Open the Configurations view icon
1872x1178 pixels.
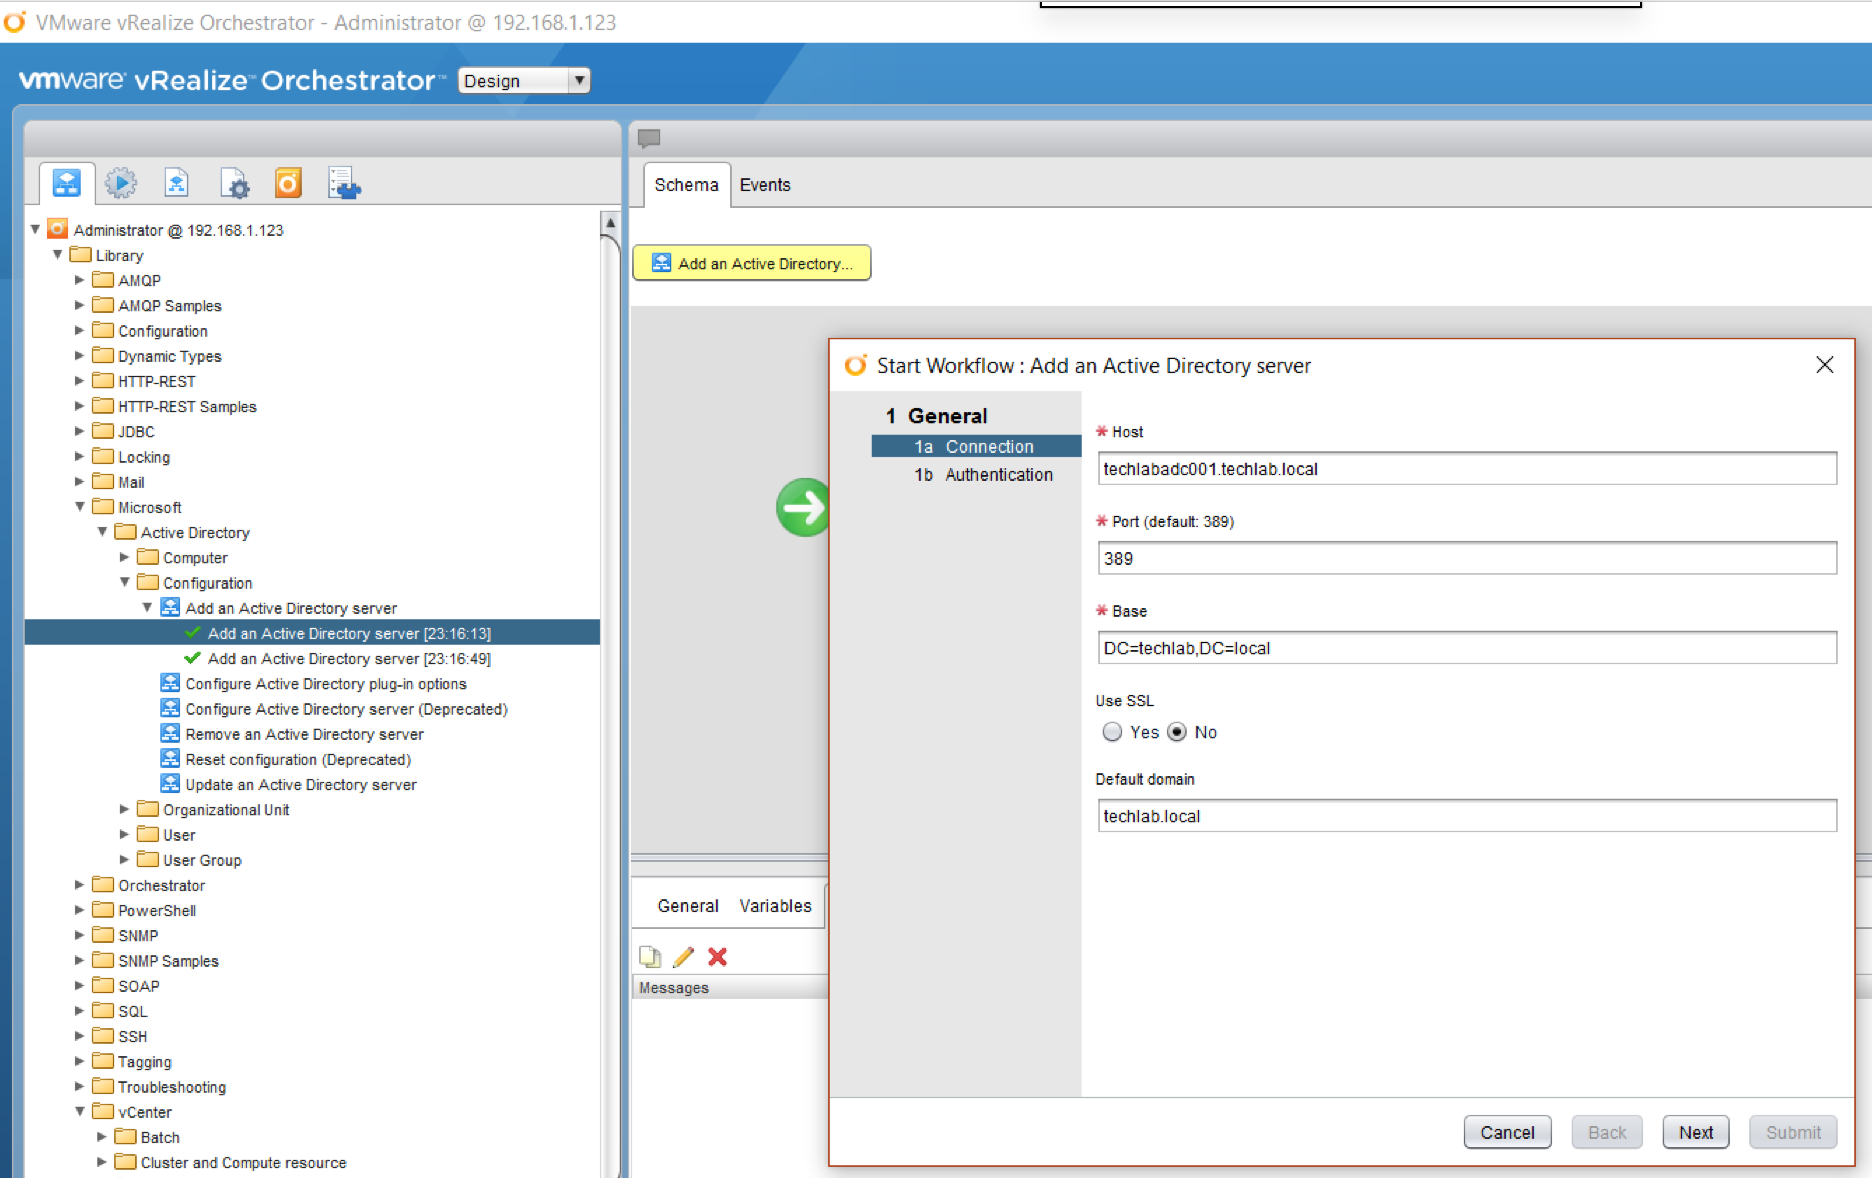(x=235, y=184)
